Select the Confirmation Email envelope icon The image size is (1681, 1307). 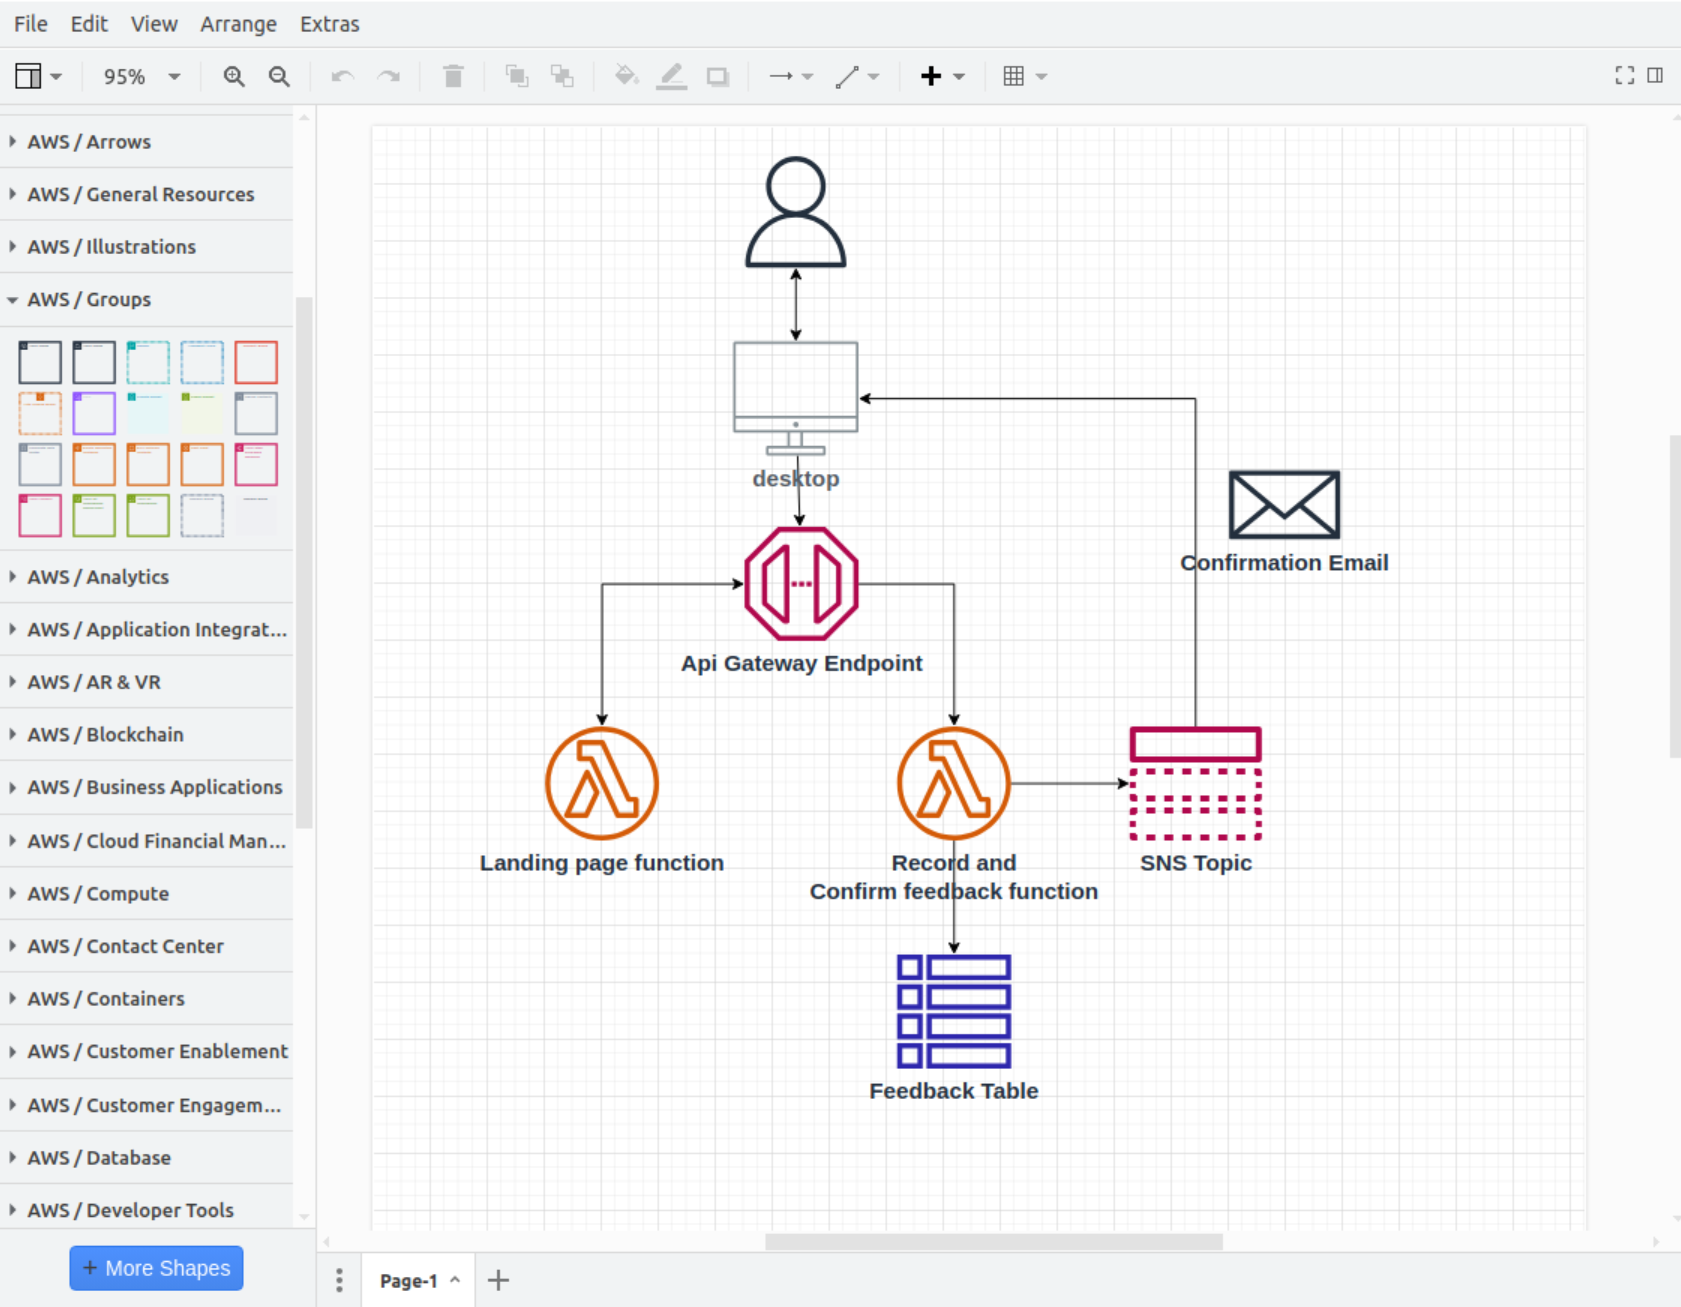coord(1284,505)
